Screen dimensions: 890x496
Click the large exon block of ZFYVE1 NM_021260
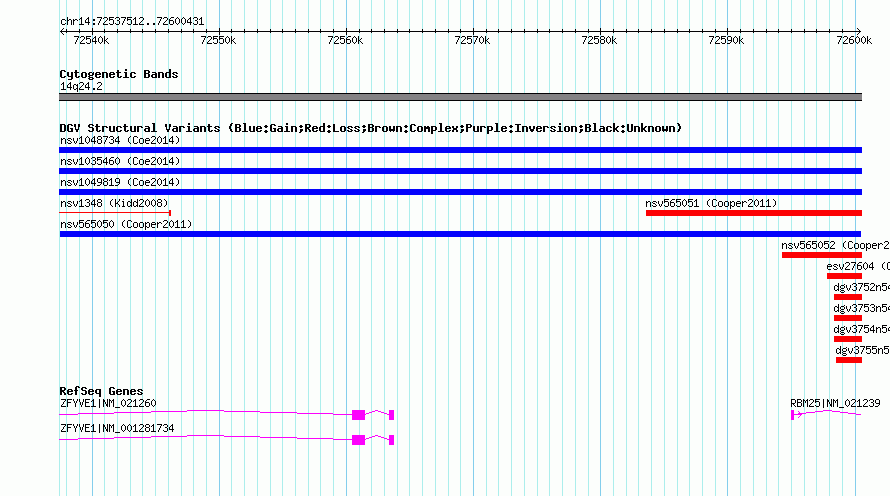click(358, 415)
